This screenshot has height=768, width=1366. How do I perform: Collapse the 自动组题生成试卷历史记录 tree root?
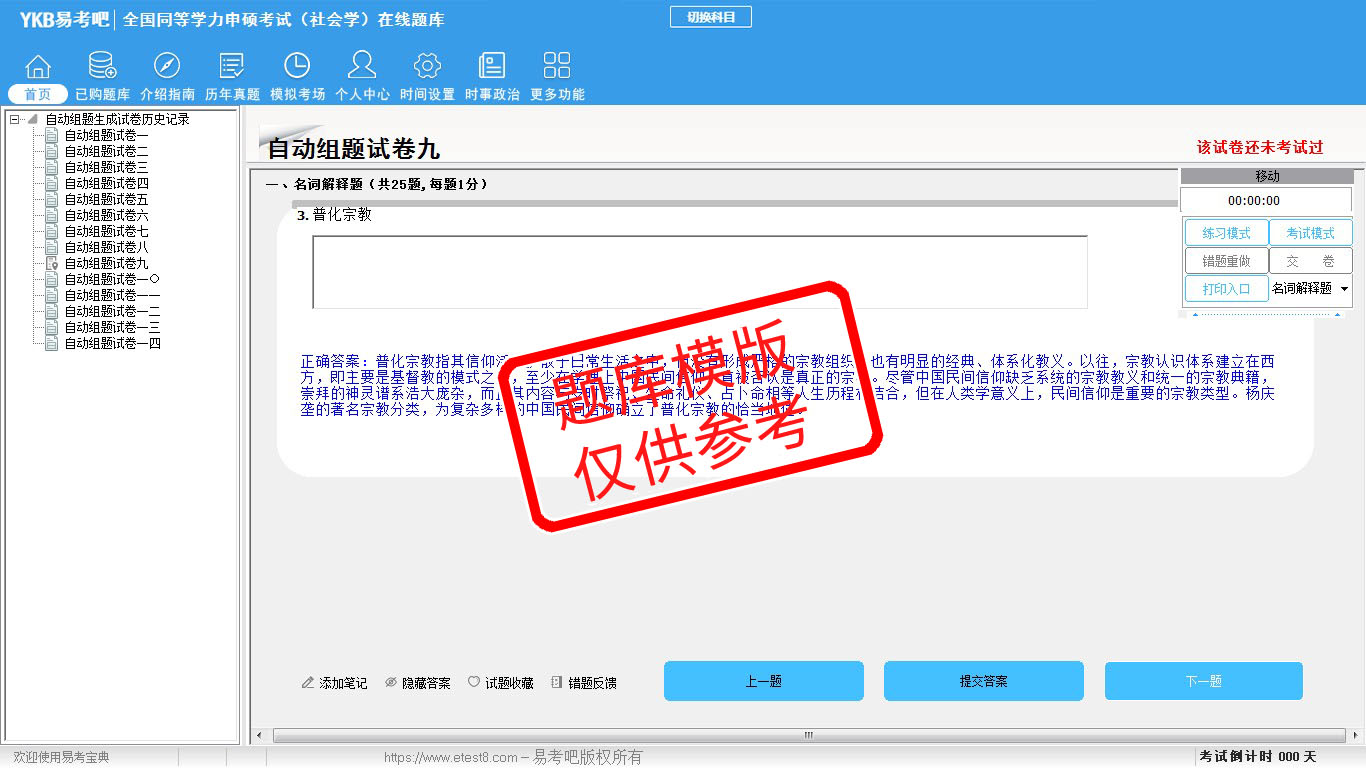click(14, 119)
